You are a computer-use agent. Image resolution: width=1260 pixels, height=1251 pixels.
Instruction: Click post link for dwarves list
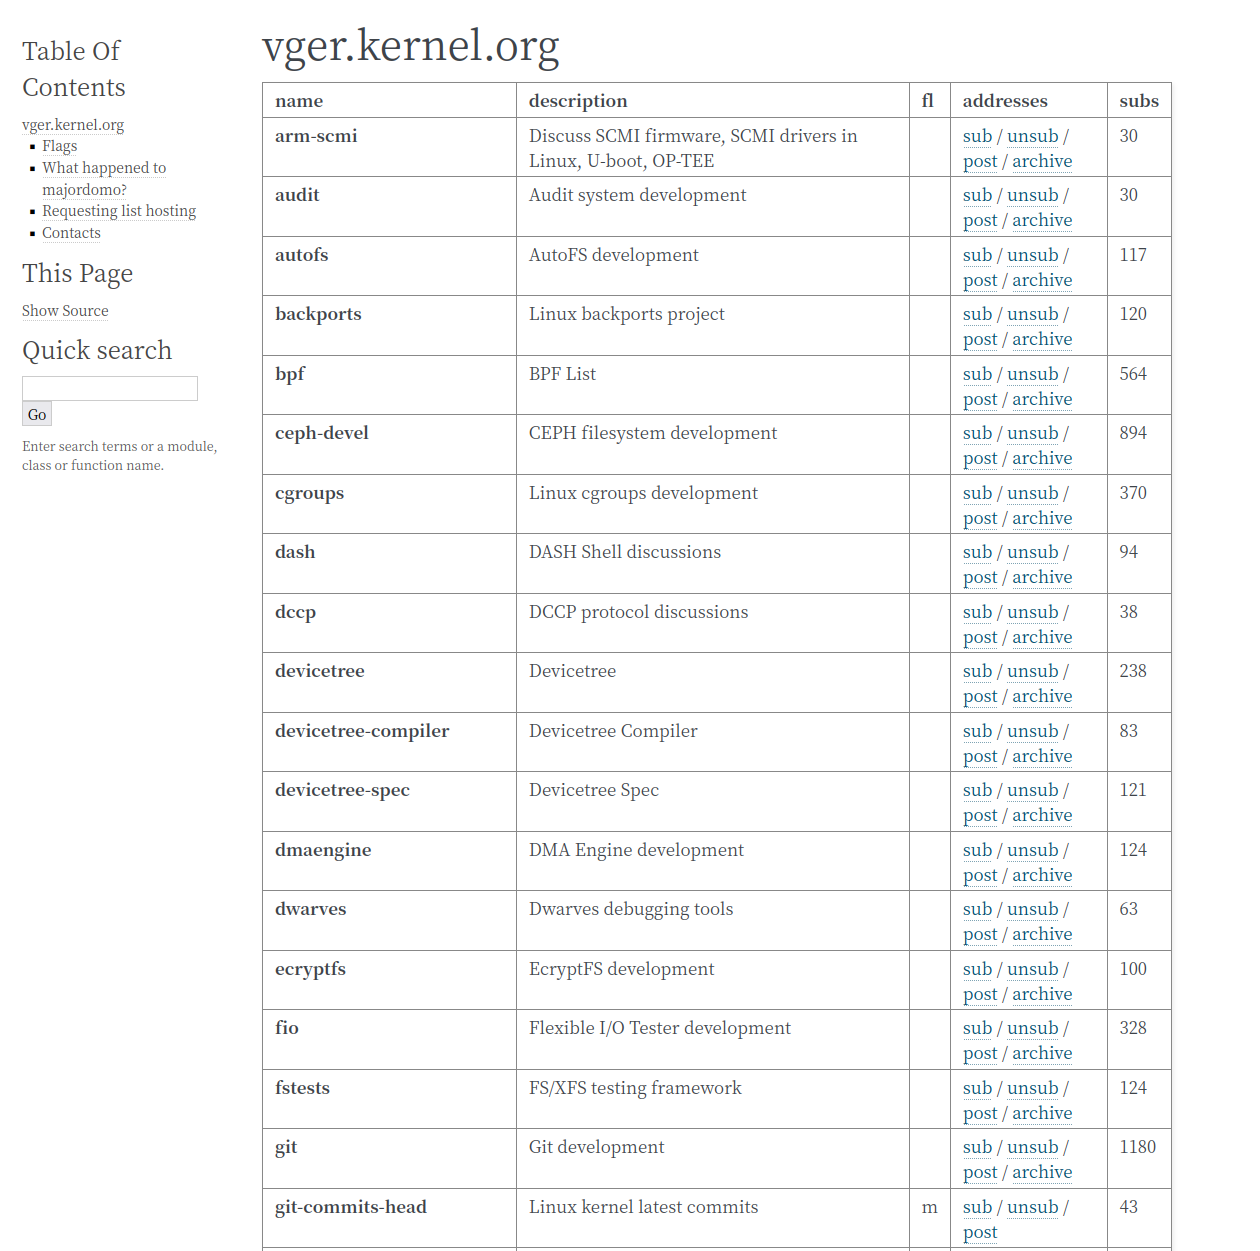tap(980, 934)
